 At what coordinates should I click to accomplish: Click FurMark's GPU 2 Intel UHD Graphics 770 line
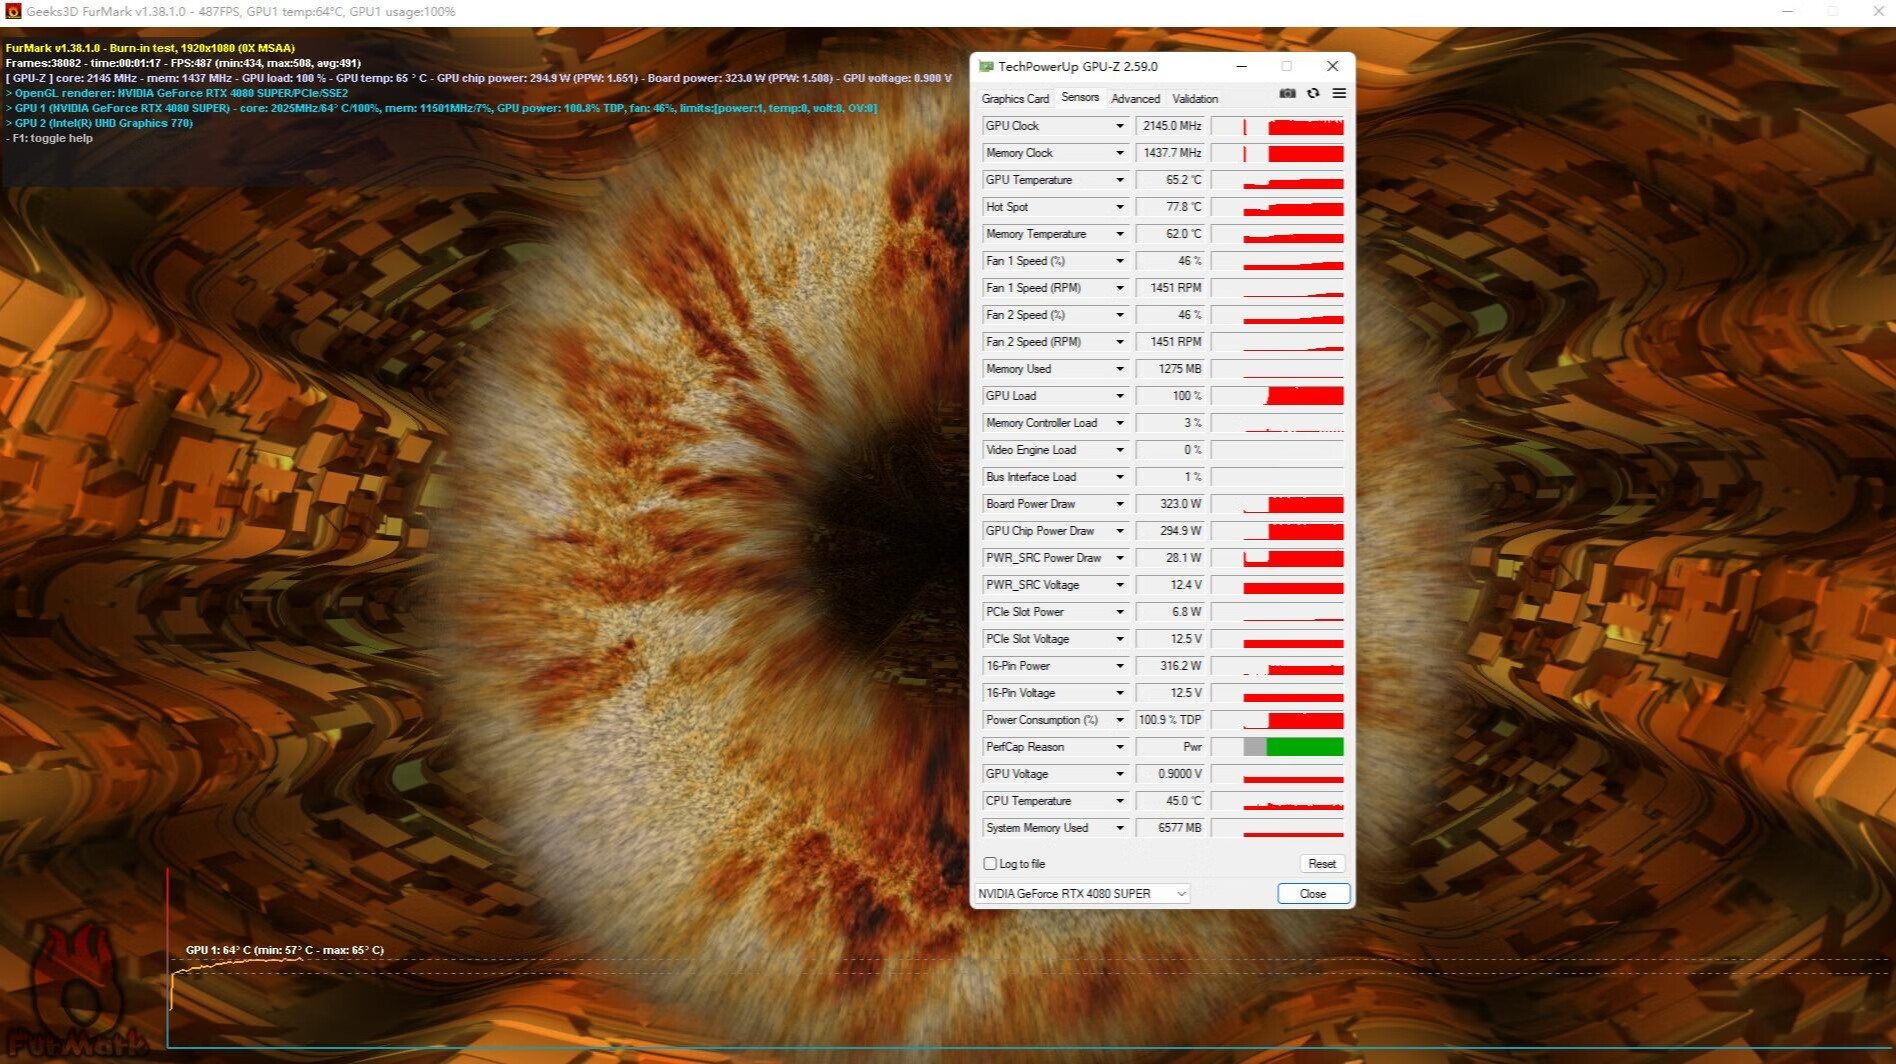(x=99, y=123)
